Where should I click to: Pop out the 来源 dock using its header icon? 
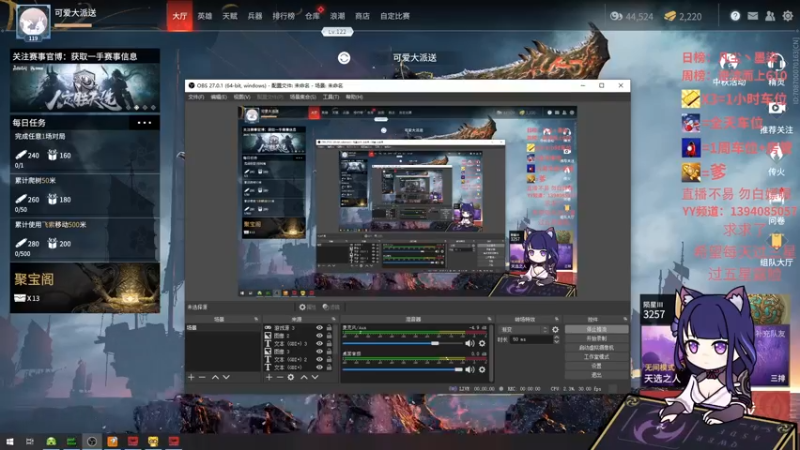tap(334, 319)
